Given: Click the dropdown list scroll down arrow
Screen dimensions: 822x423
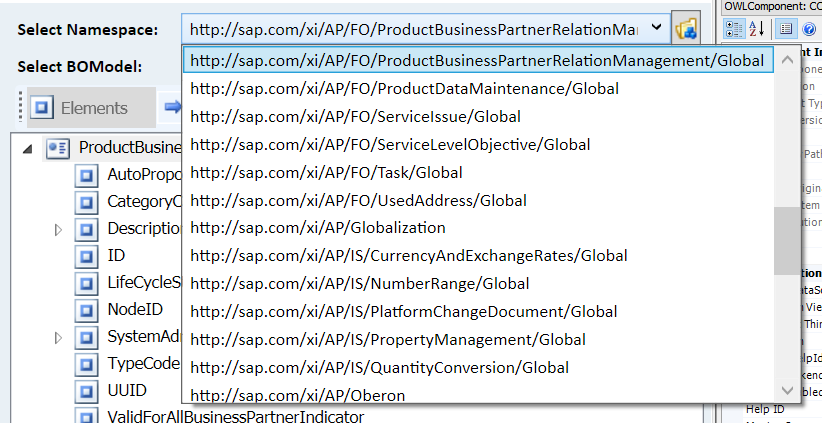Looking at the screenshot, I should 787,389.
